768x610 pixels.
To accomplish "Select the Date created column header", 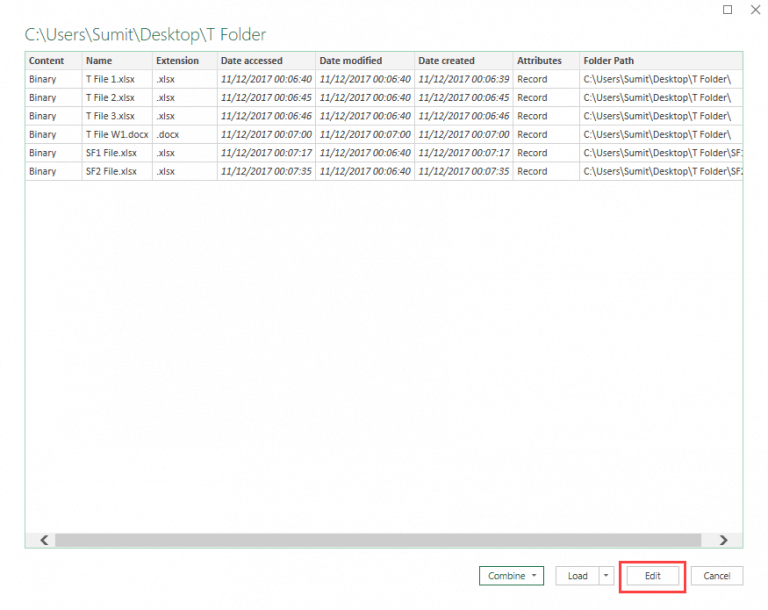I will [x=464, y=61].
